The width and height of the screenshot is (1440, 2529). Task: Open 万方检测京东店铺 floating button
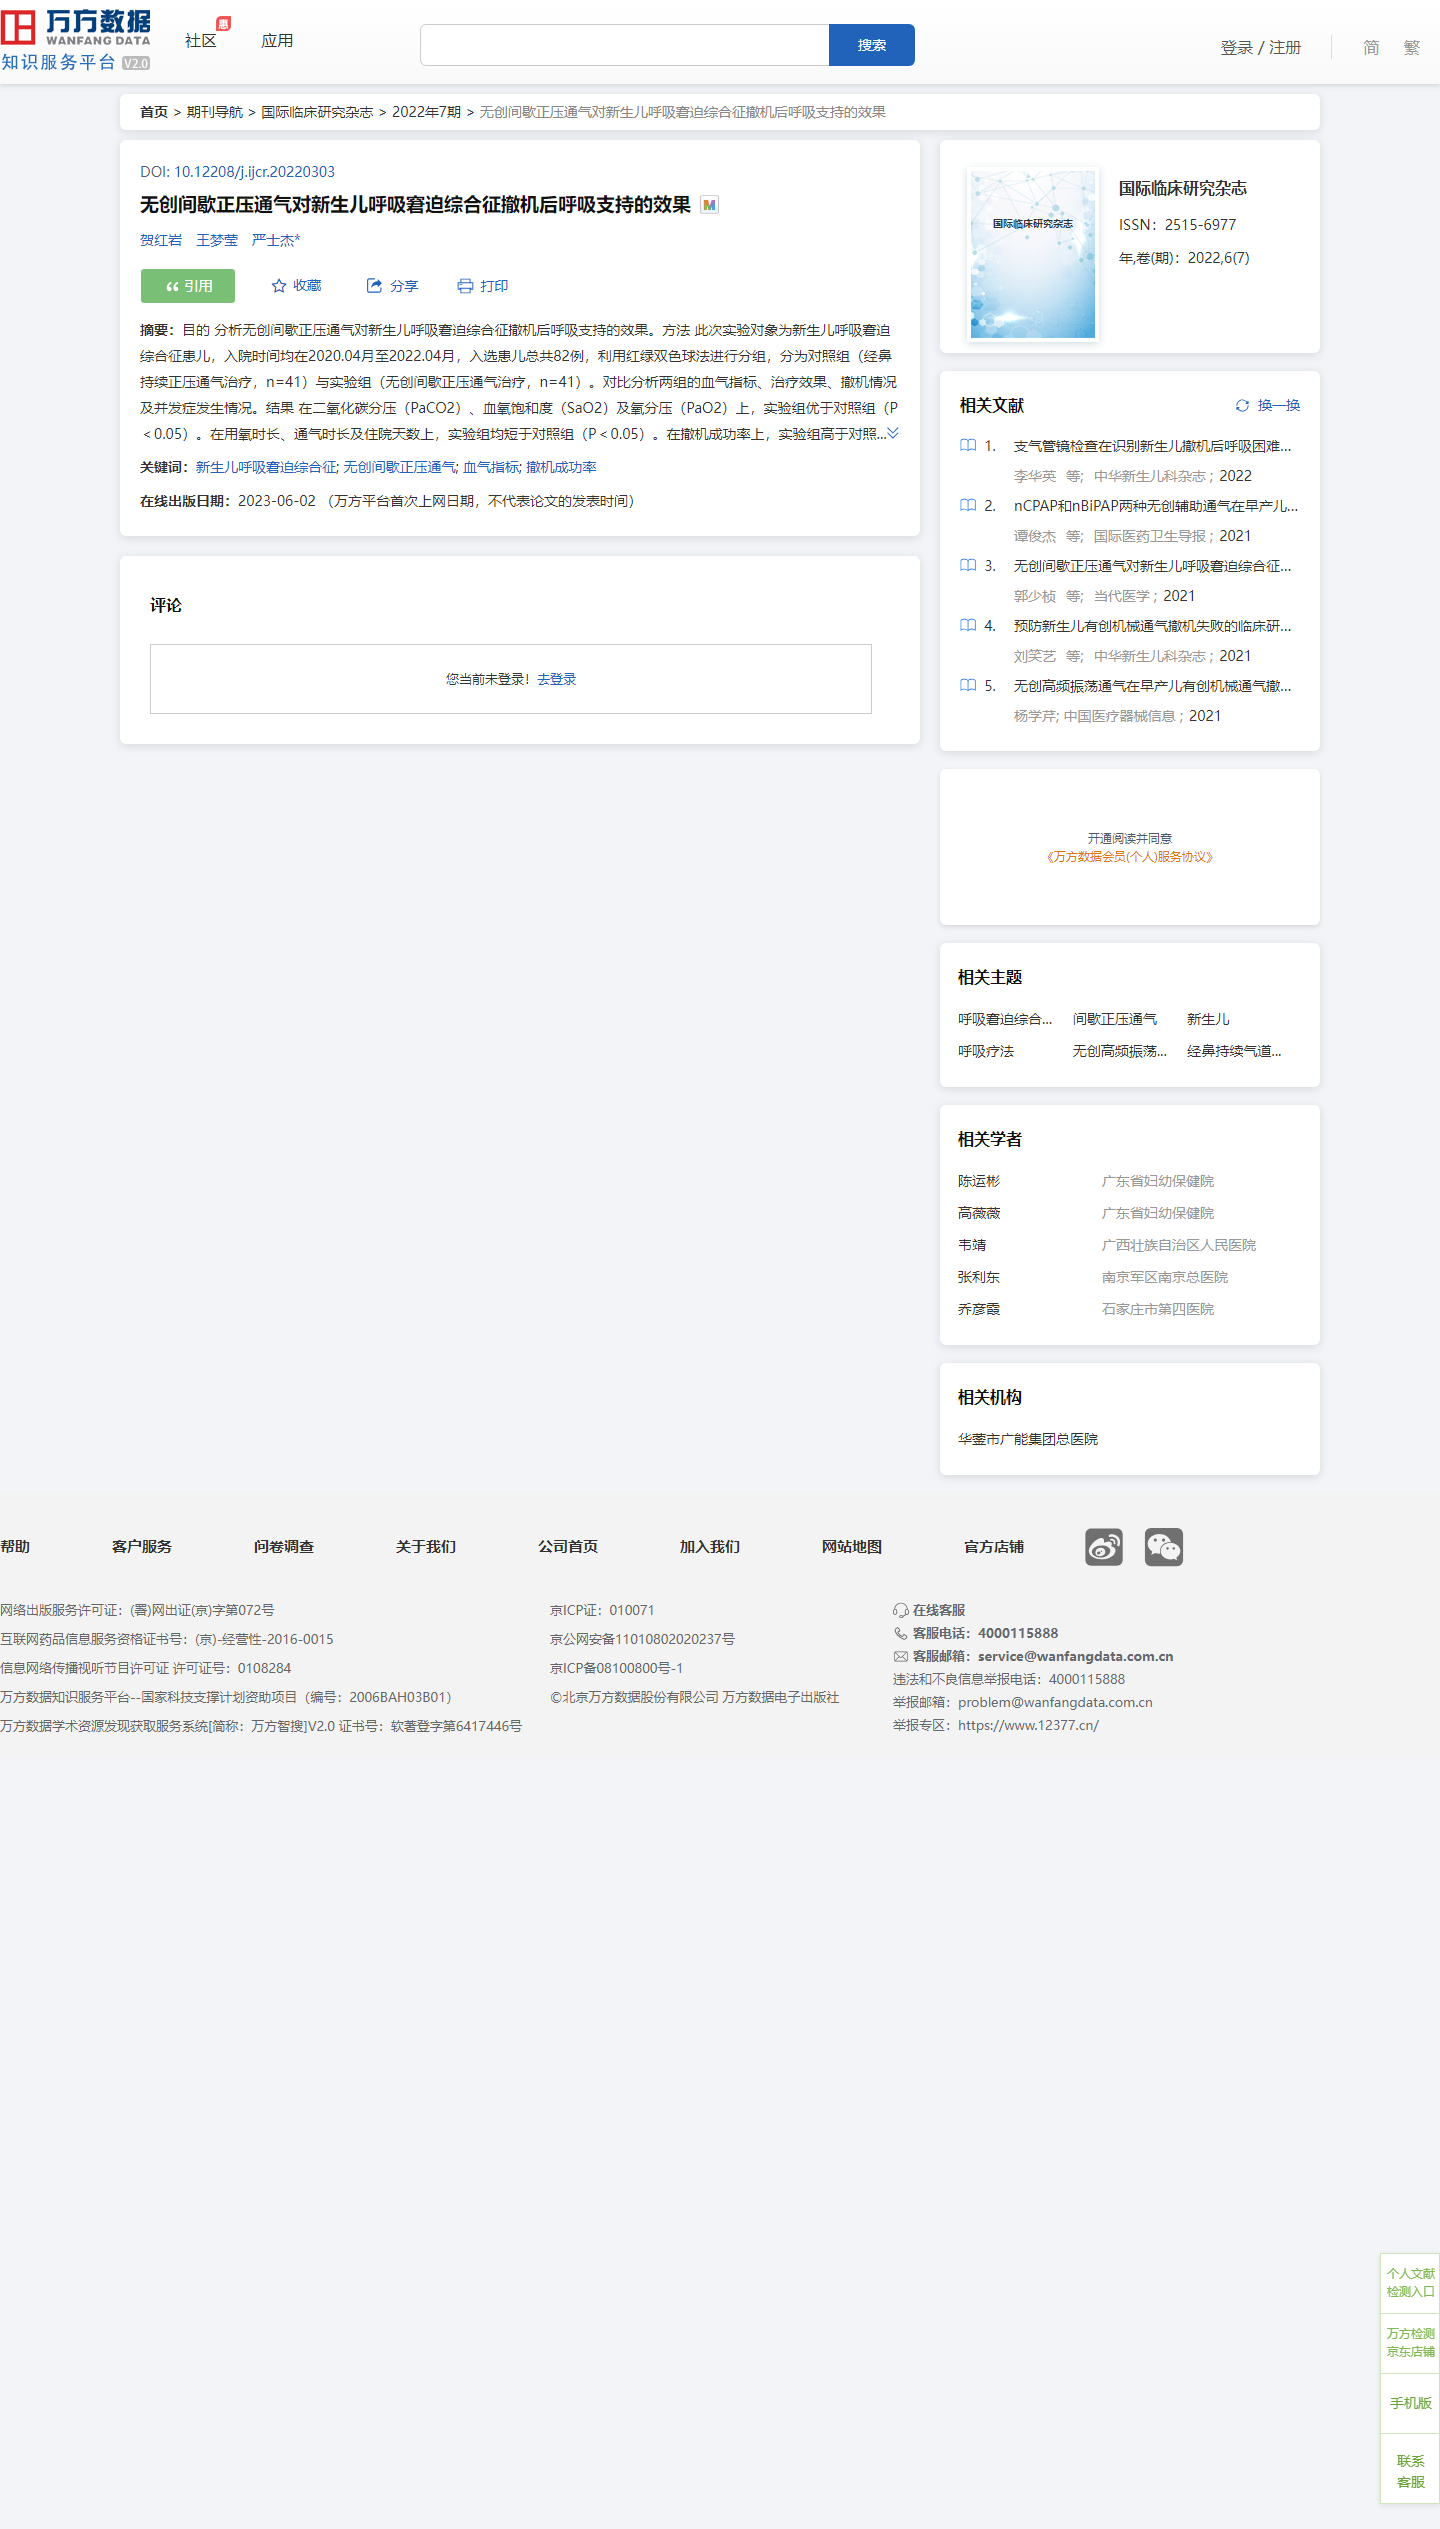click(1410, 2342)
